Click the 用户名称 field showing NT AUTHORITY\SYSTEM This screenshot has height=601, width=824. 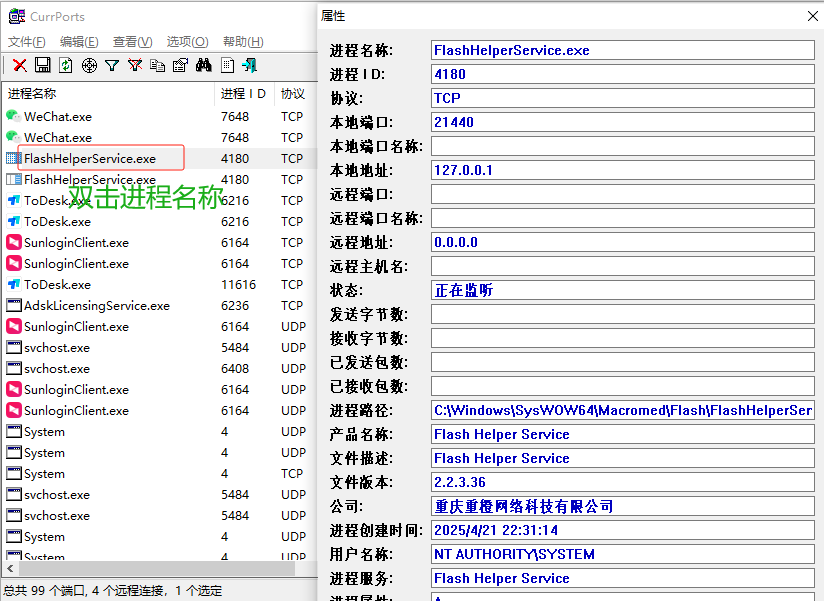click(x=623, y=554)
